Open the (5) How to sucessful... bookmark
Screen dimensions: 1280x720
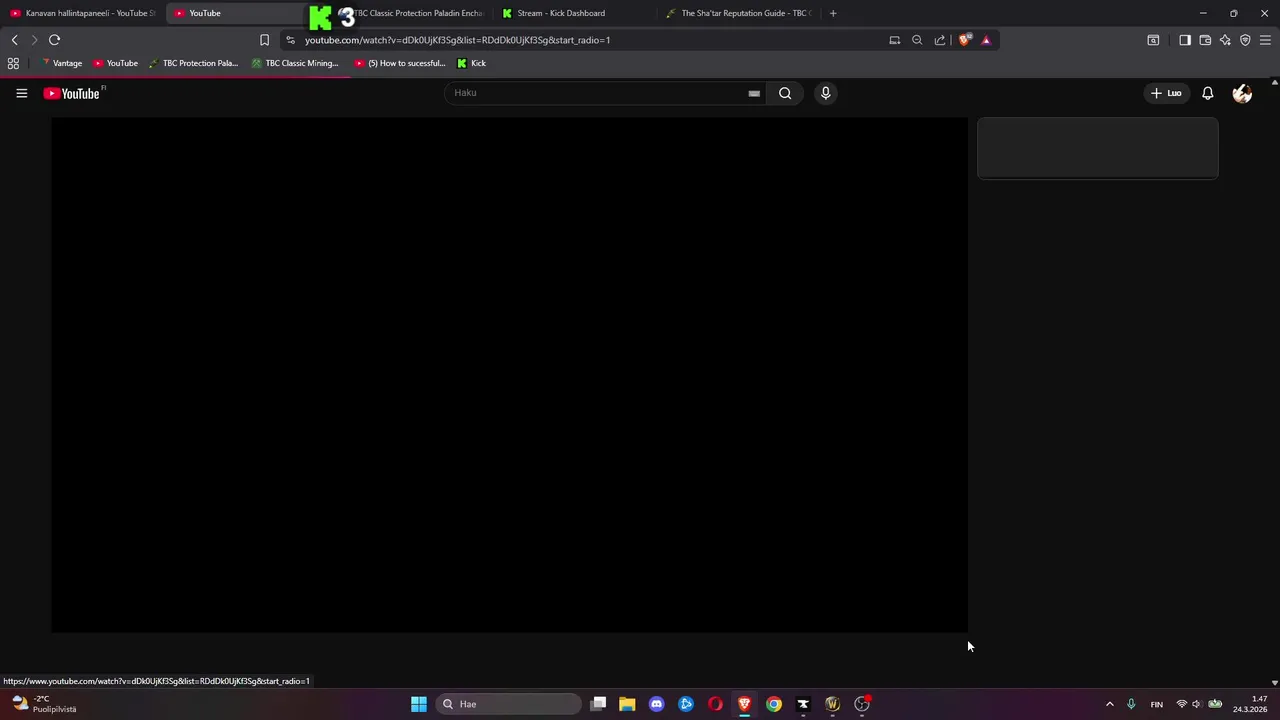pos(400,63)
